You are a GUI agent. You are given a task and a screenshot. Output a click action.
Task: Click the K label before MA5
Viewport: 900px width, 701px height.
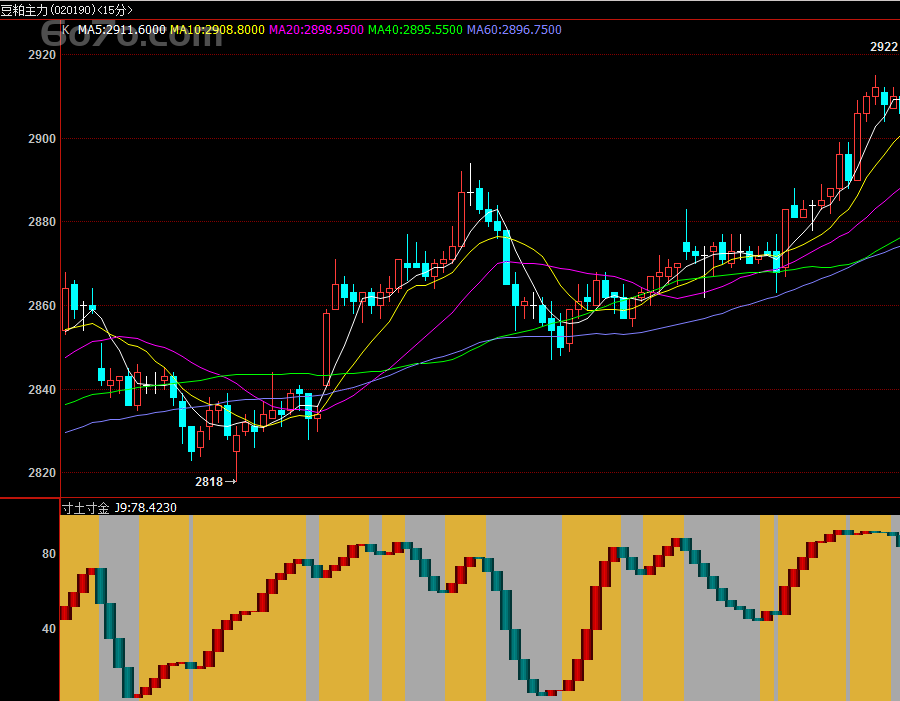pos(66,30)
